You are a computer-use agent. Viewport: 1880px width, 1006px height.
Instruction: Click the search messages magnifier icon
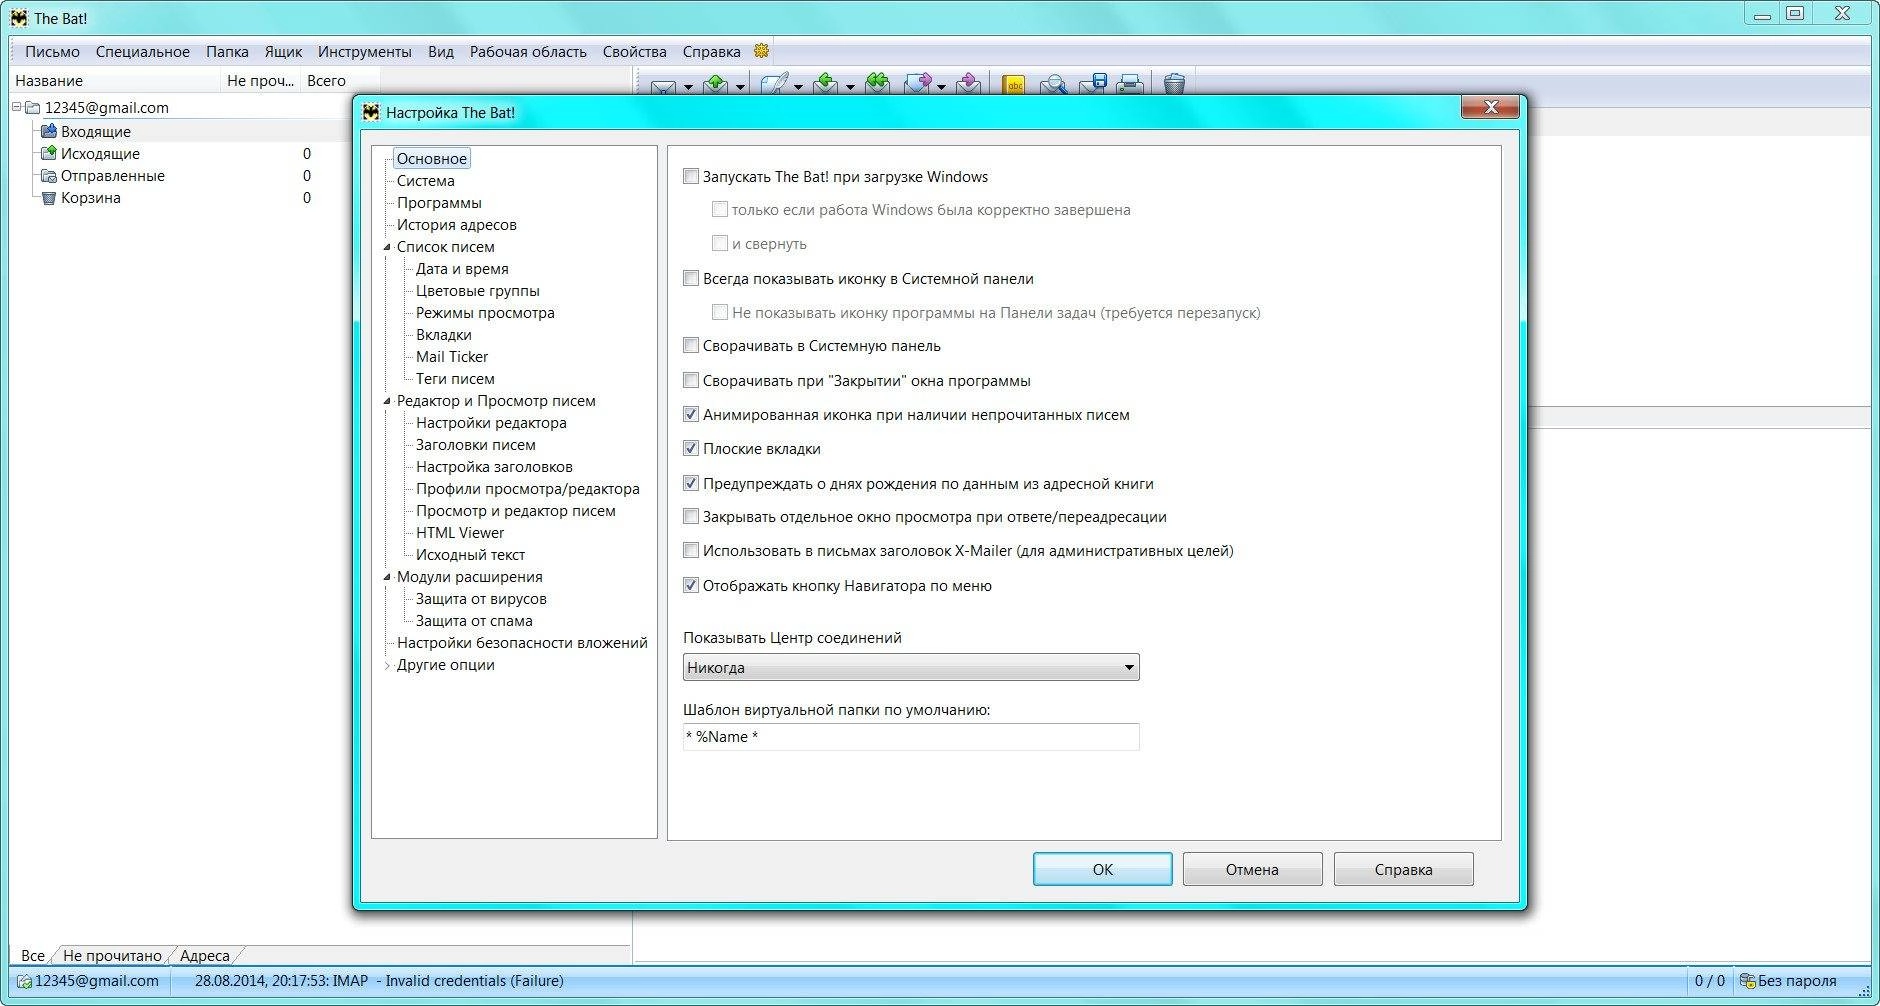[1052, 85]
